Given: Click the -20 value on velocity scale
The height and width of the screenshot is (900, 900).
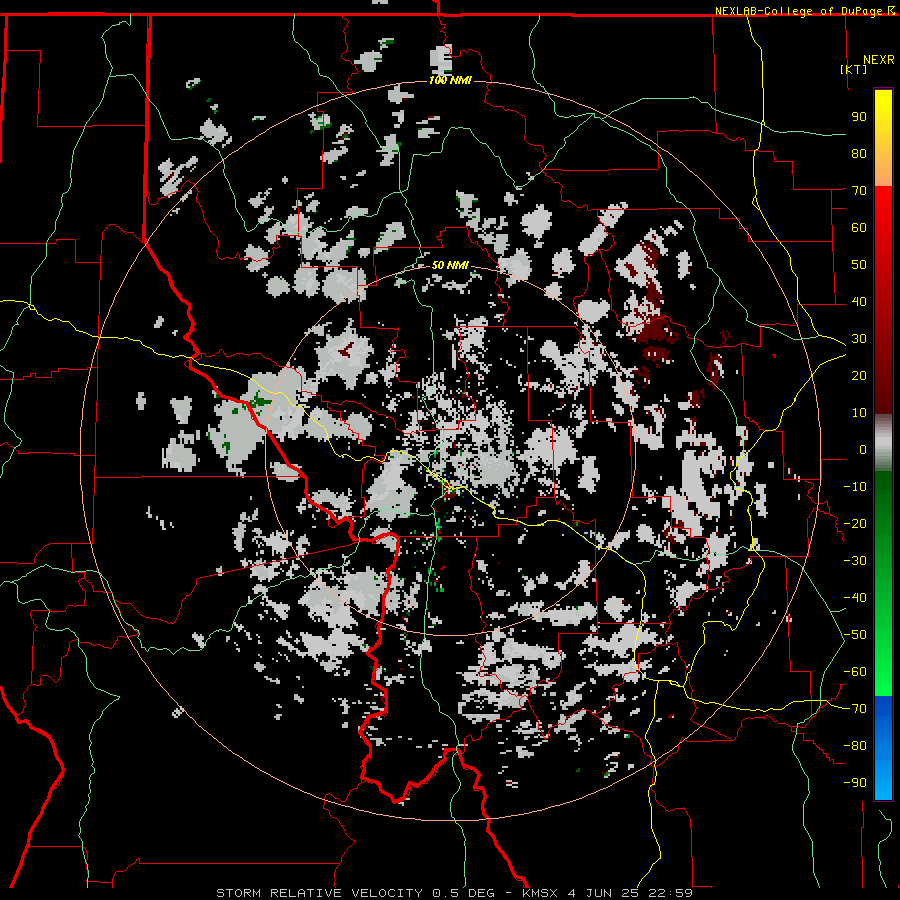Looking at the screenshot, I should coord(855,524).
